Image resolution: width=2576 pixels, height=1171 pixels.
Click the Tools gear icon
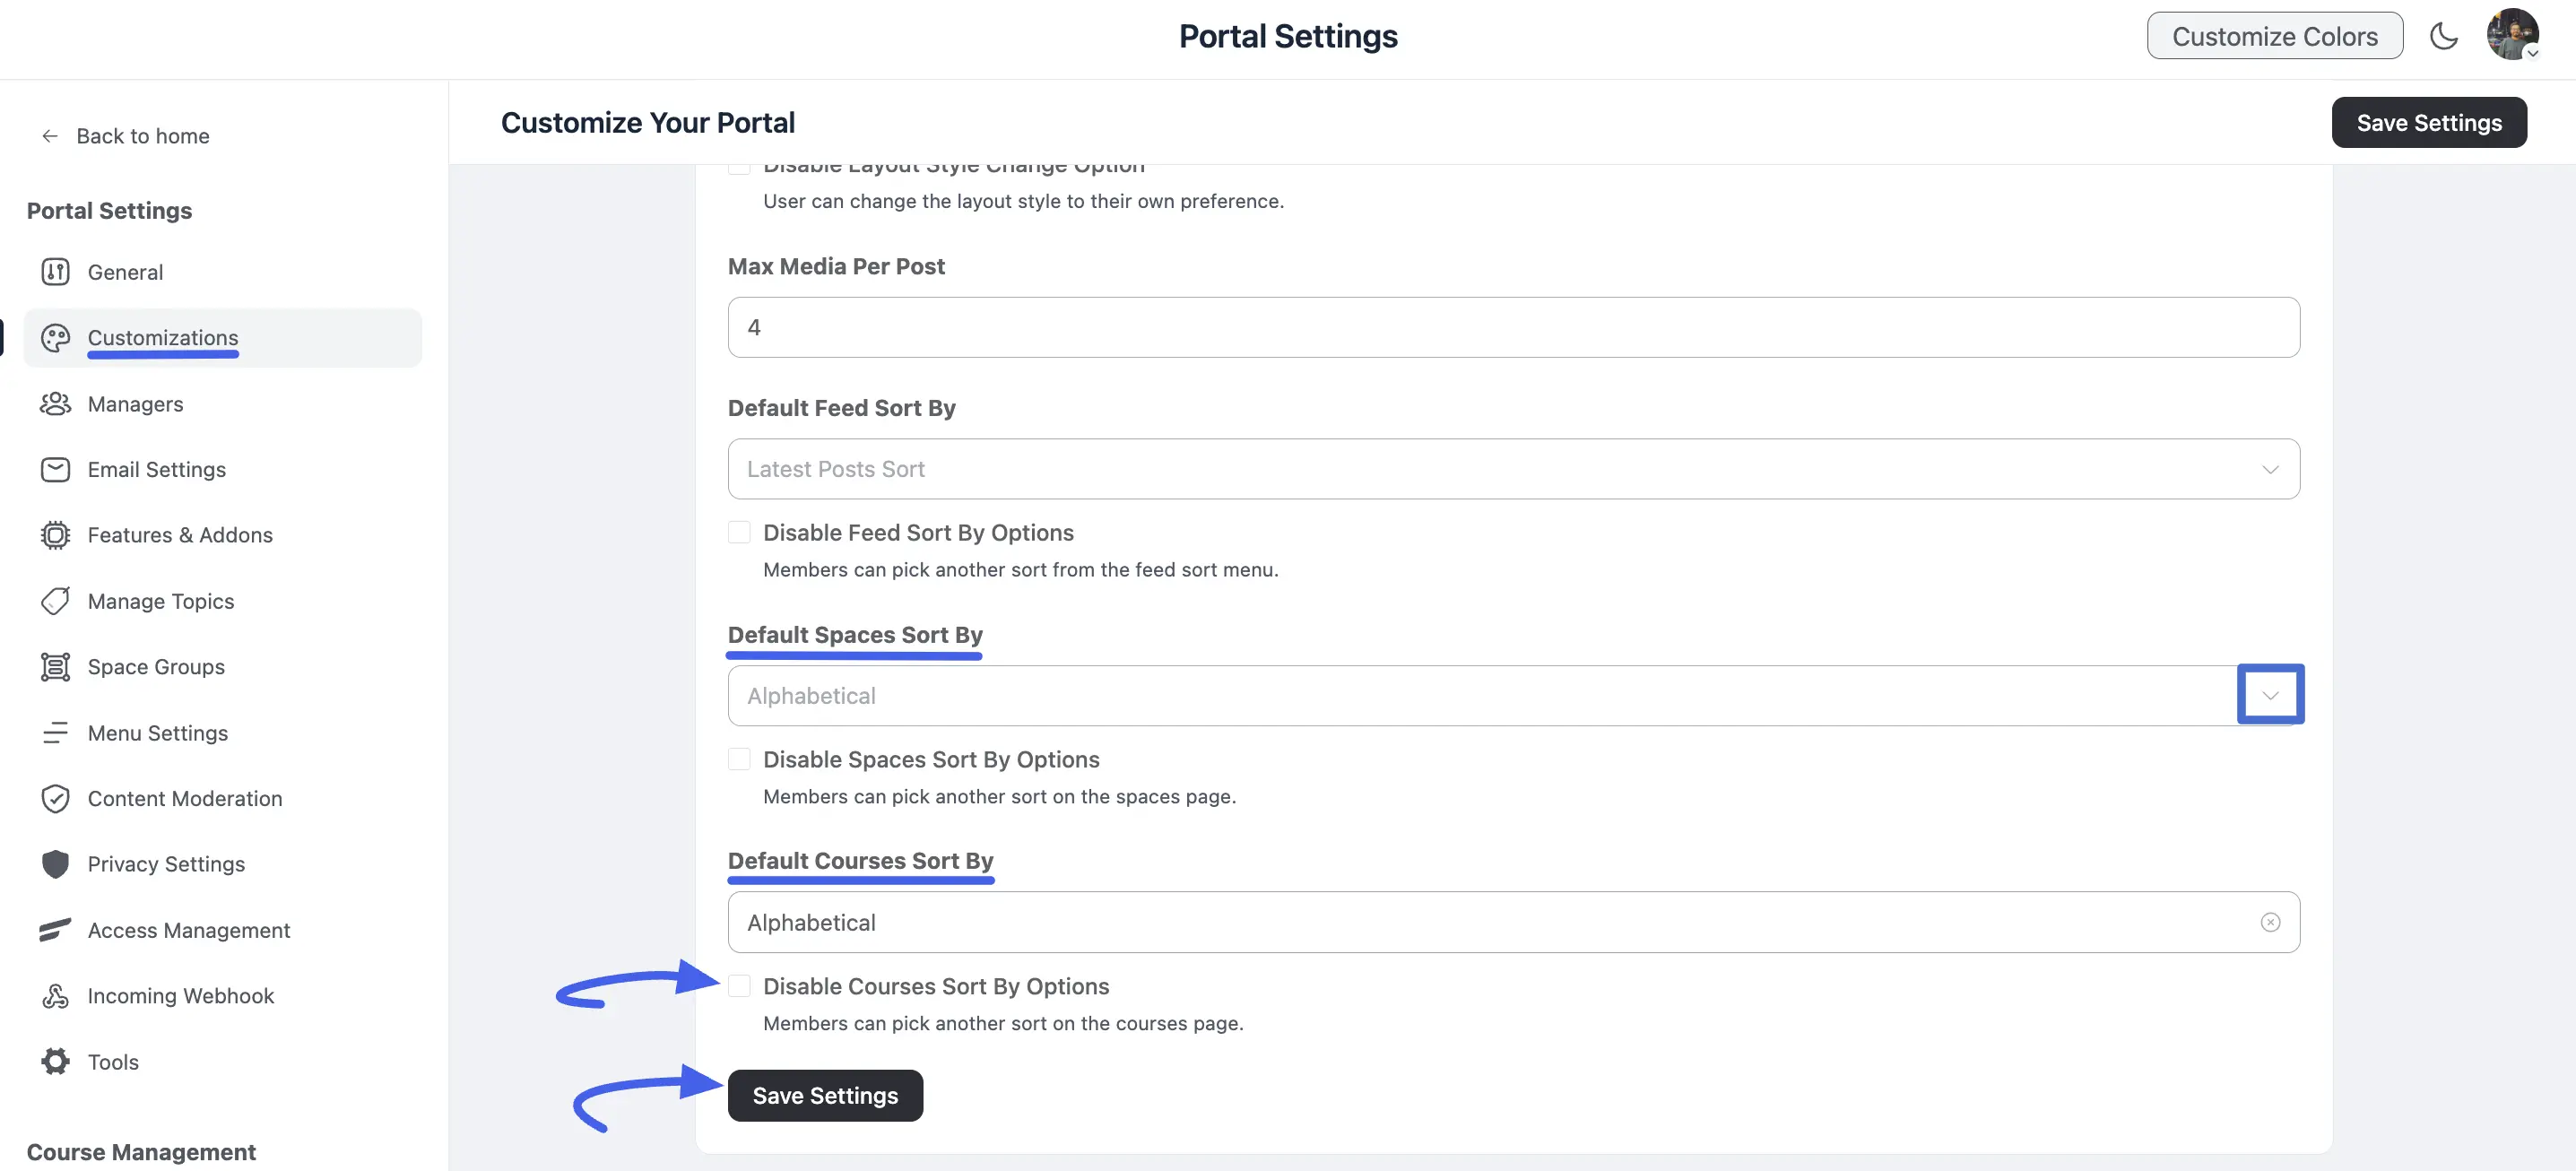(55, 1062)
